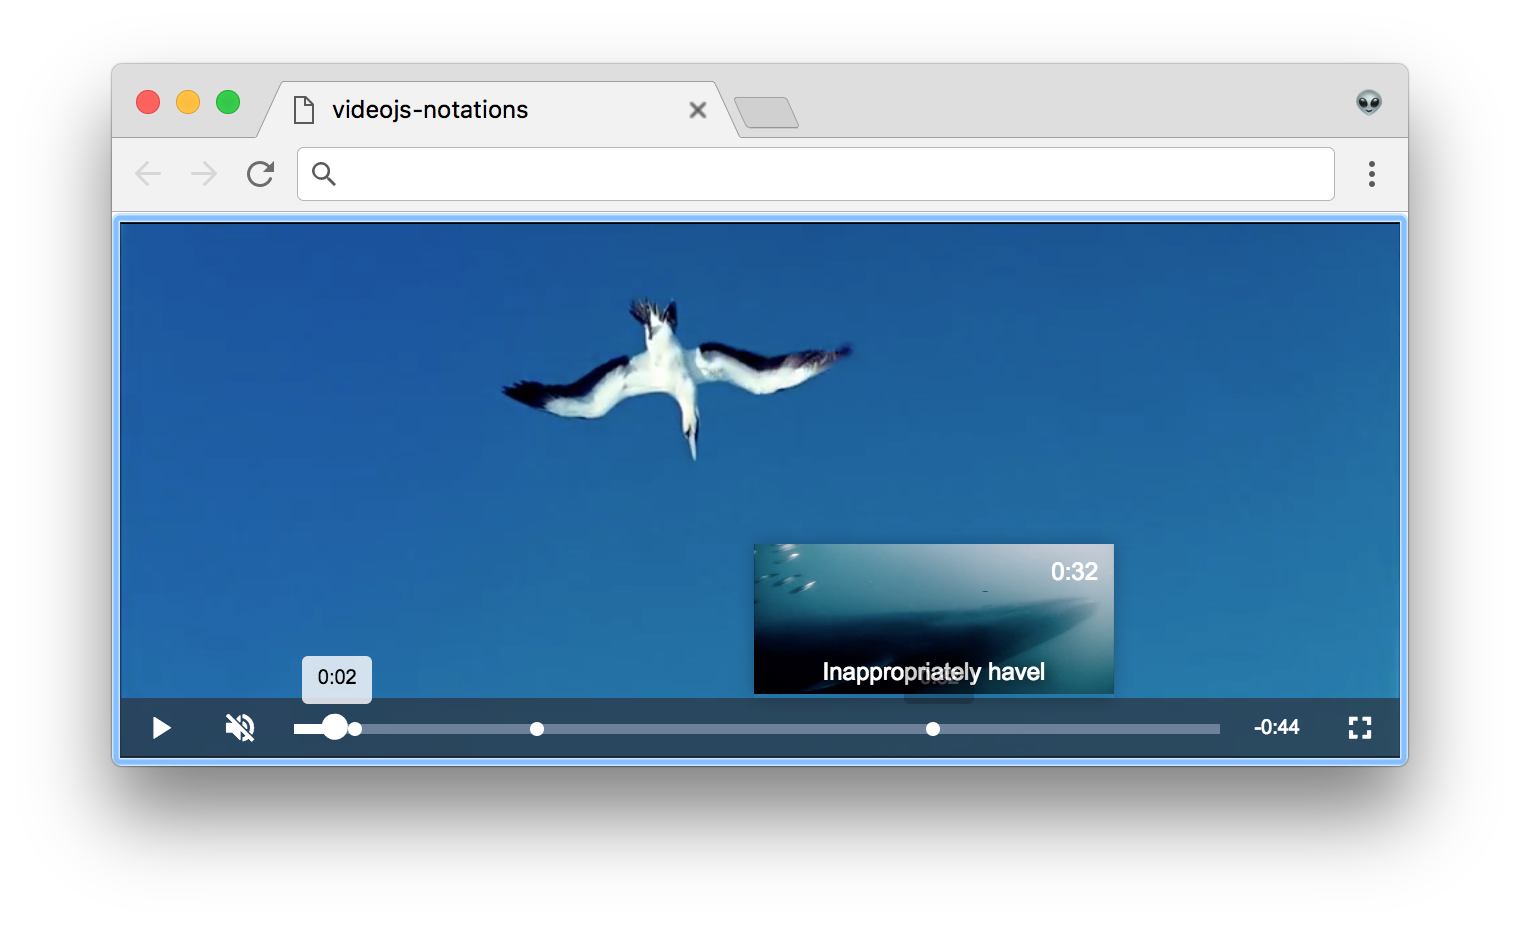
Task: Click the search magnifier in the address bar
Action: click(323, 174)
